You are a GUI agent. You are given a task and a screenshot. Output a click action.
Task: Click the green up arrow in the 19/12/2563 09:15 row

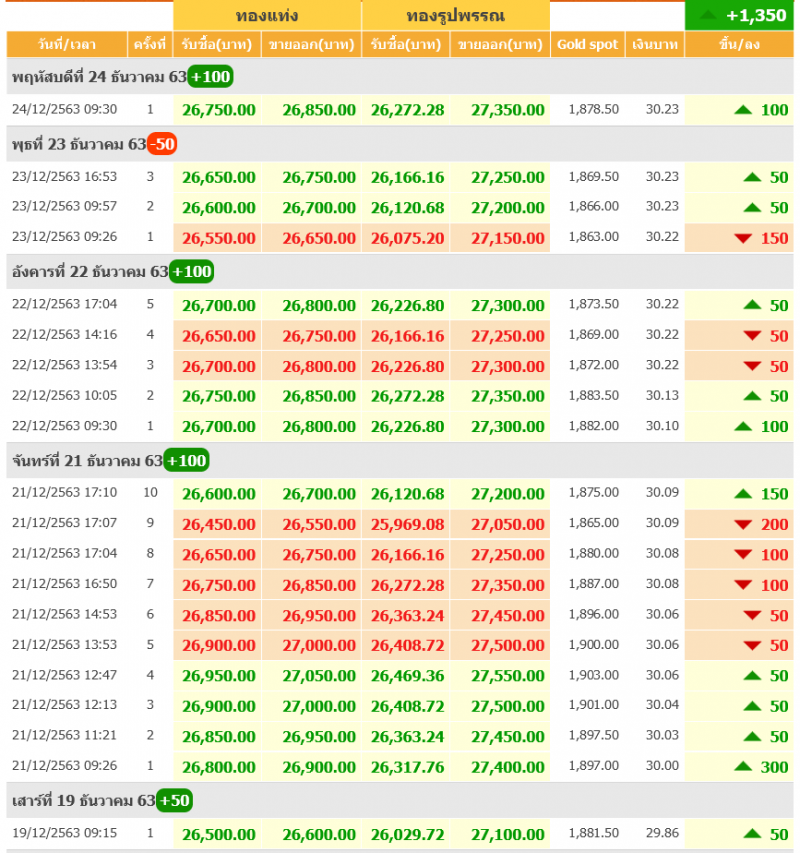pos(752,833)
